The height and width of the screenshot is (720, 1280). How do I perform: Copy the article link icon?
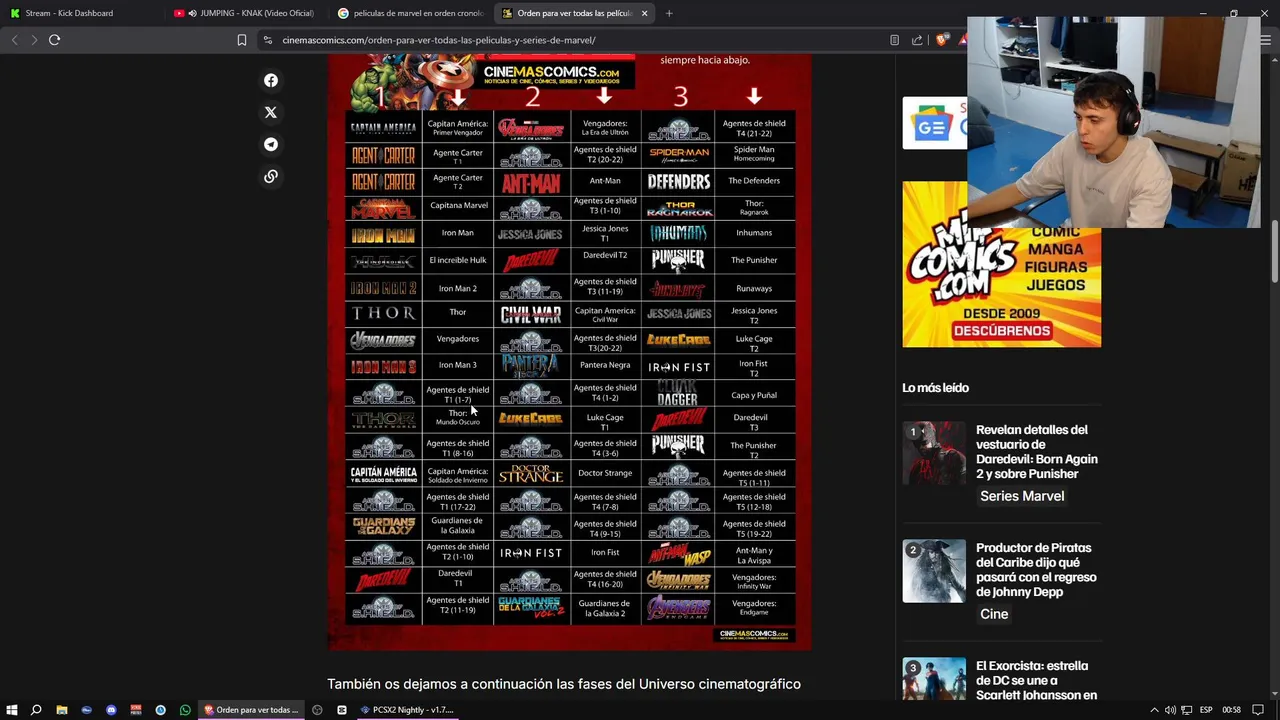click(270, 176)
